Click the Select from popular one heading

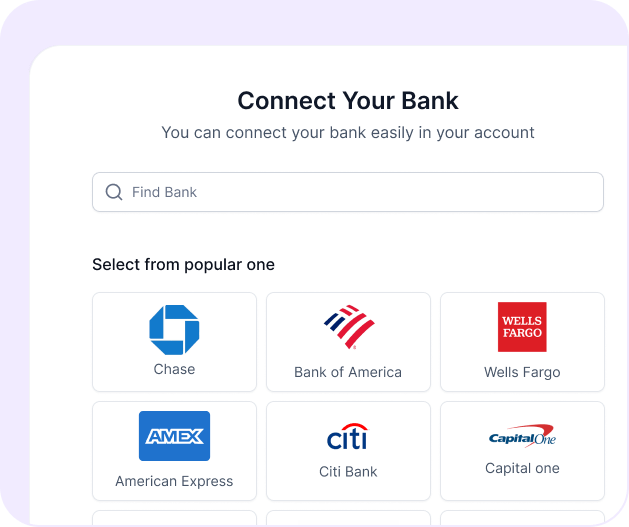click(x=183, y=265)
